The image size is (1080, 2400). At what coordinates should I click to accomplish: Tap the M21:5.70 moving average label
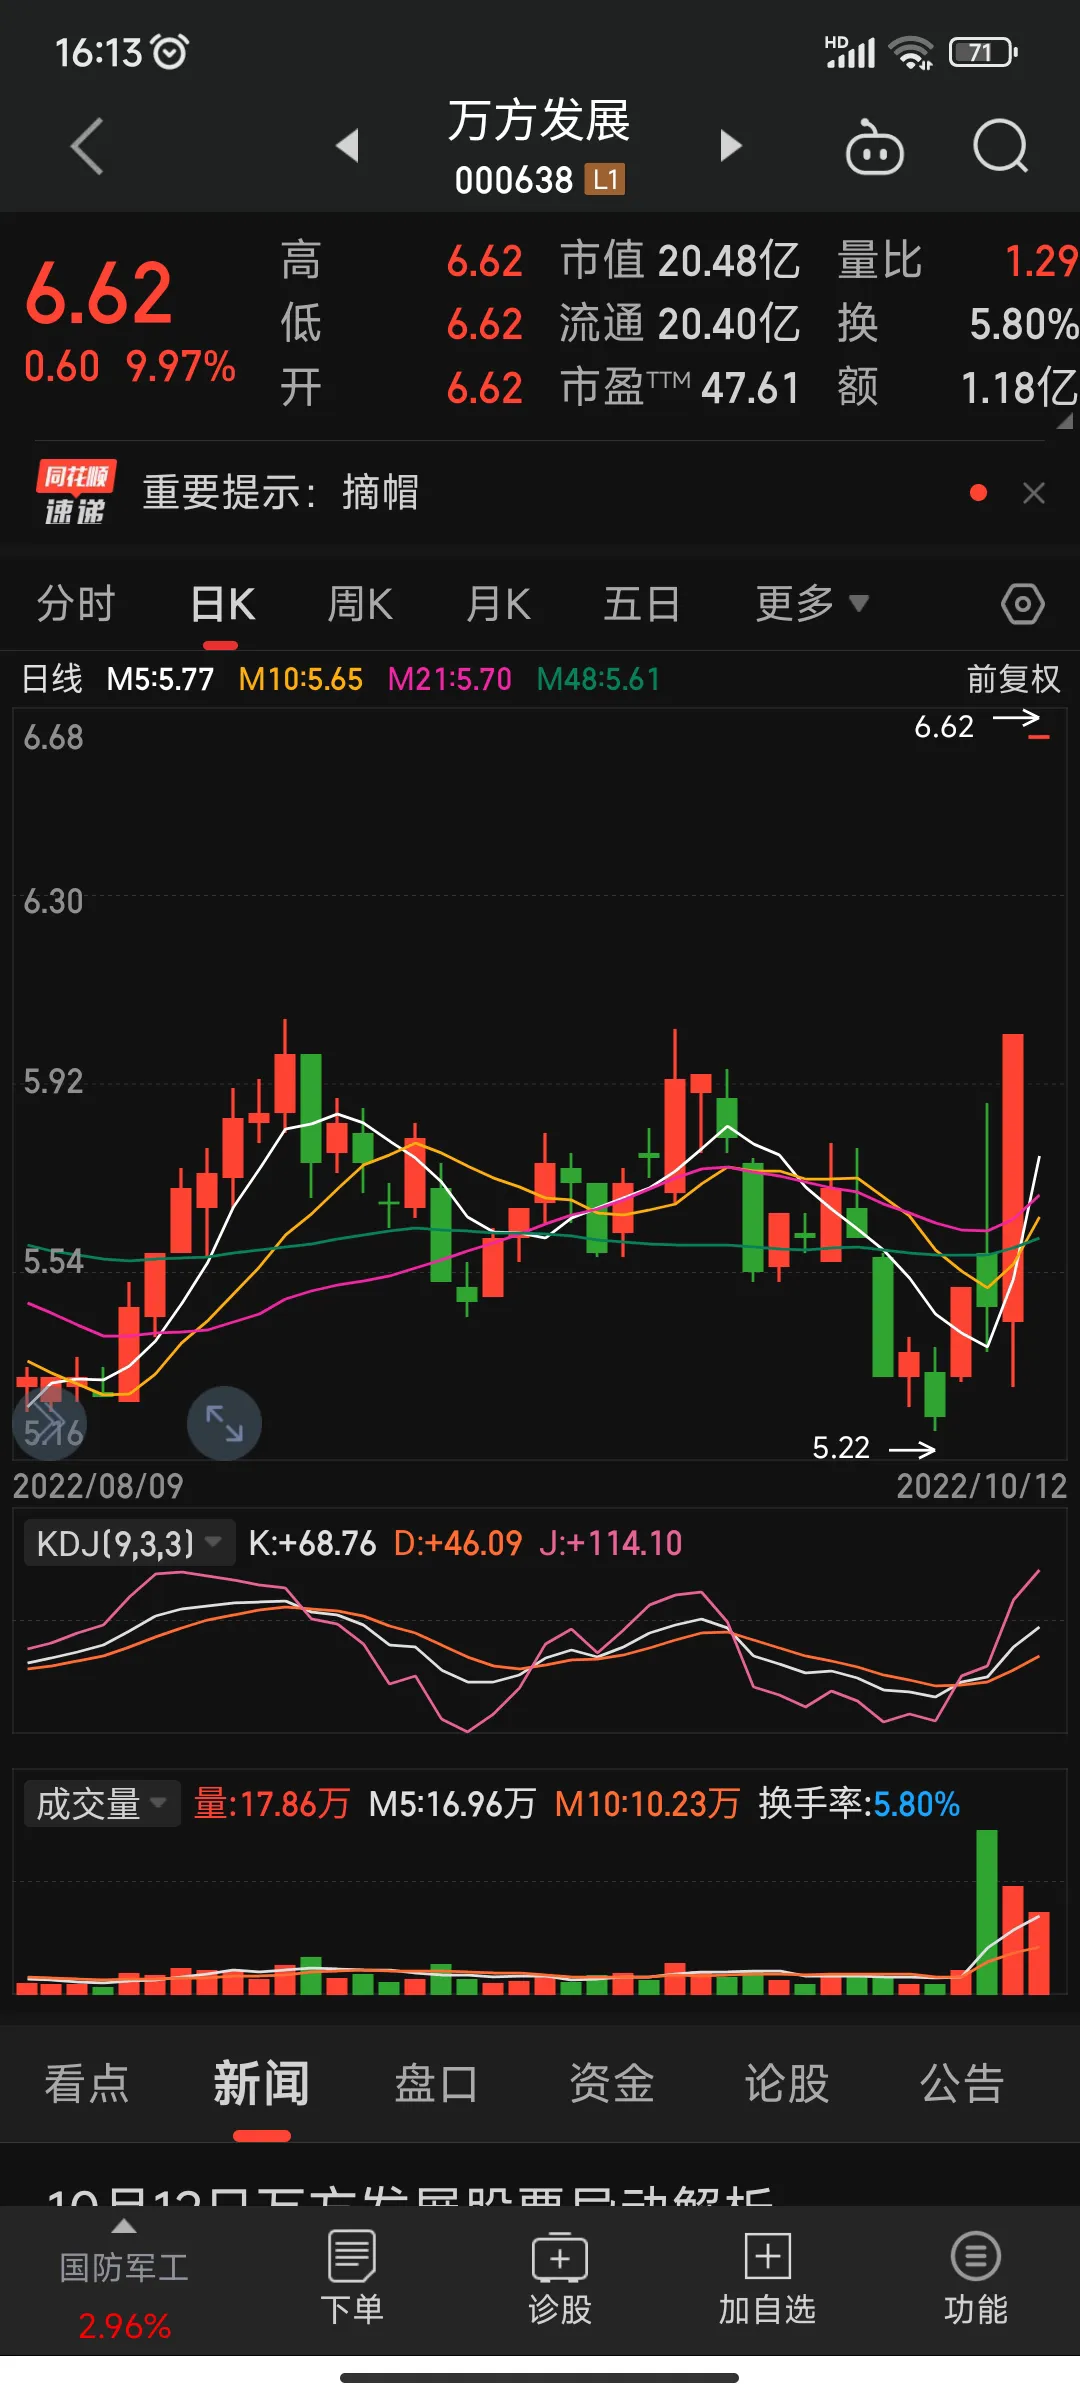449,679
